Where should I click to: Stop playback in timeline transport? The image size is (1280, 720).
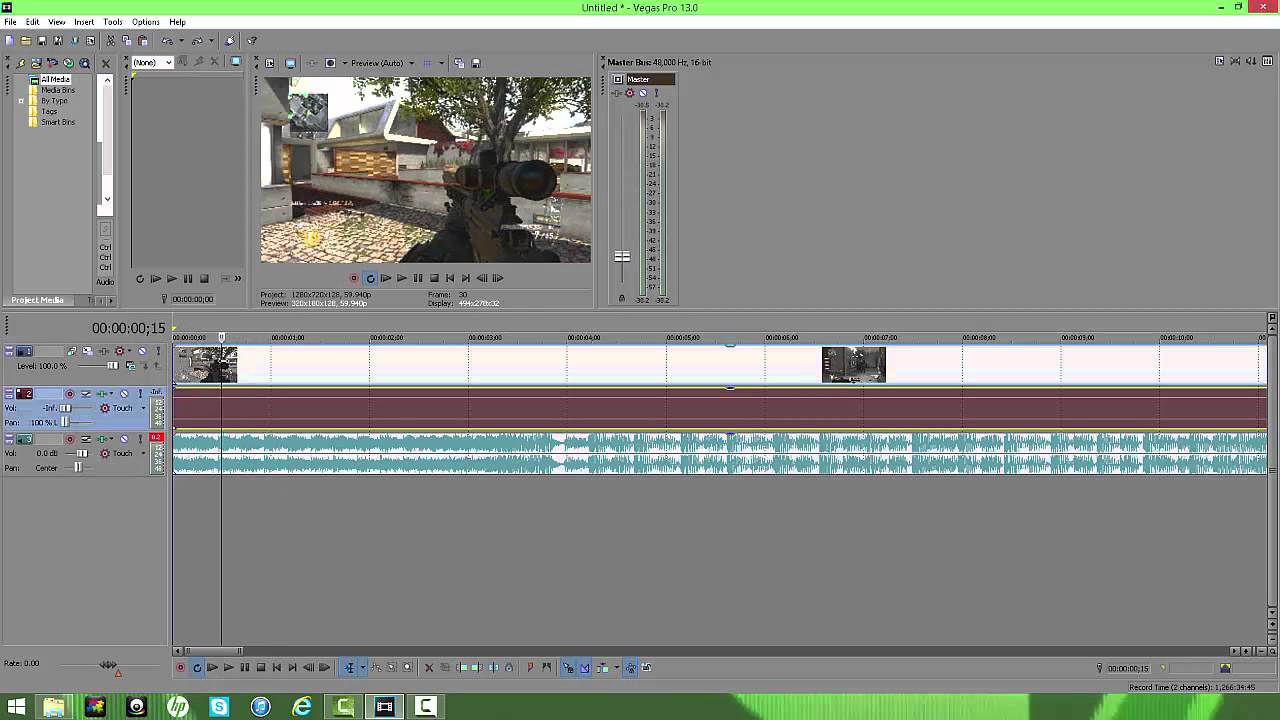click(x=261, y=667)
